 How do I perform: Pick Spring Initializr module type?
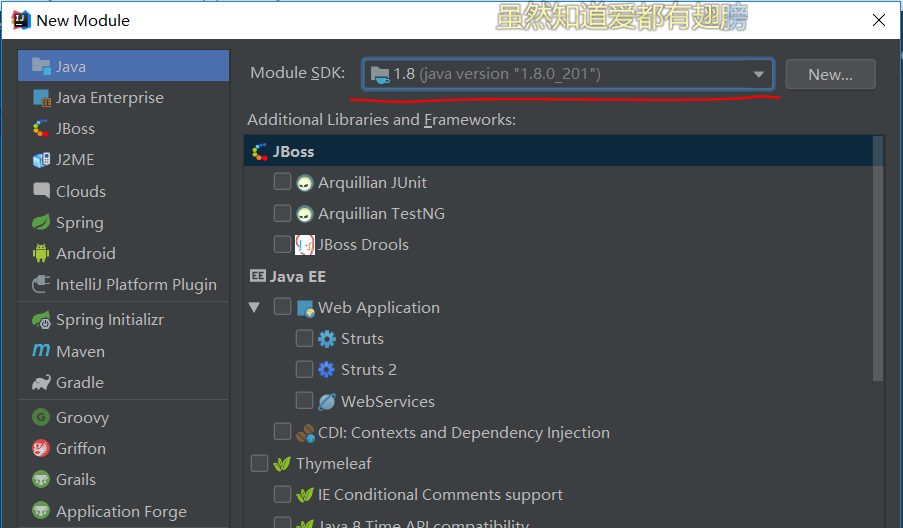[x=124, y=319]
